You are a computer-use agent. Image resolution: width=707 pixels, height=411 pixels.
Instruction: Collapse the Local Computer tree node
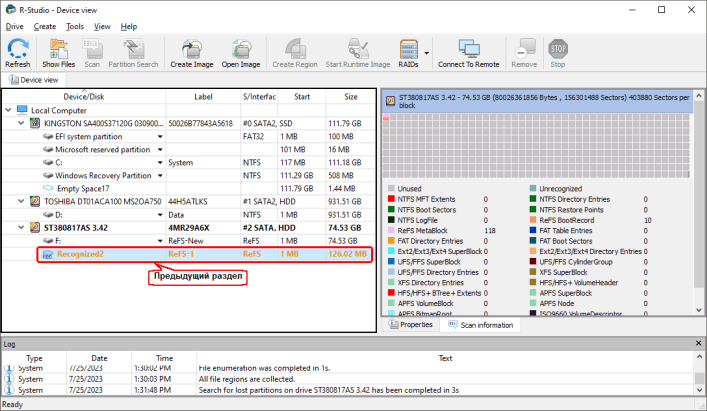point(8,110)
